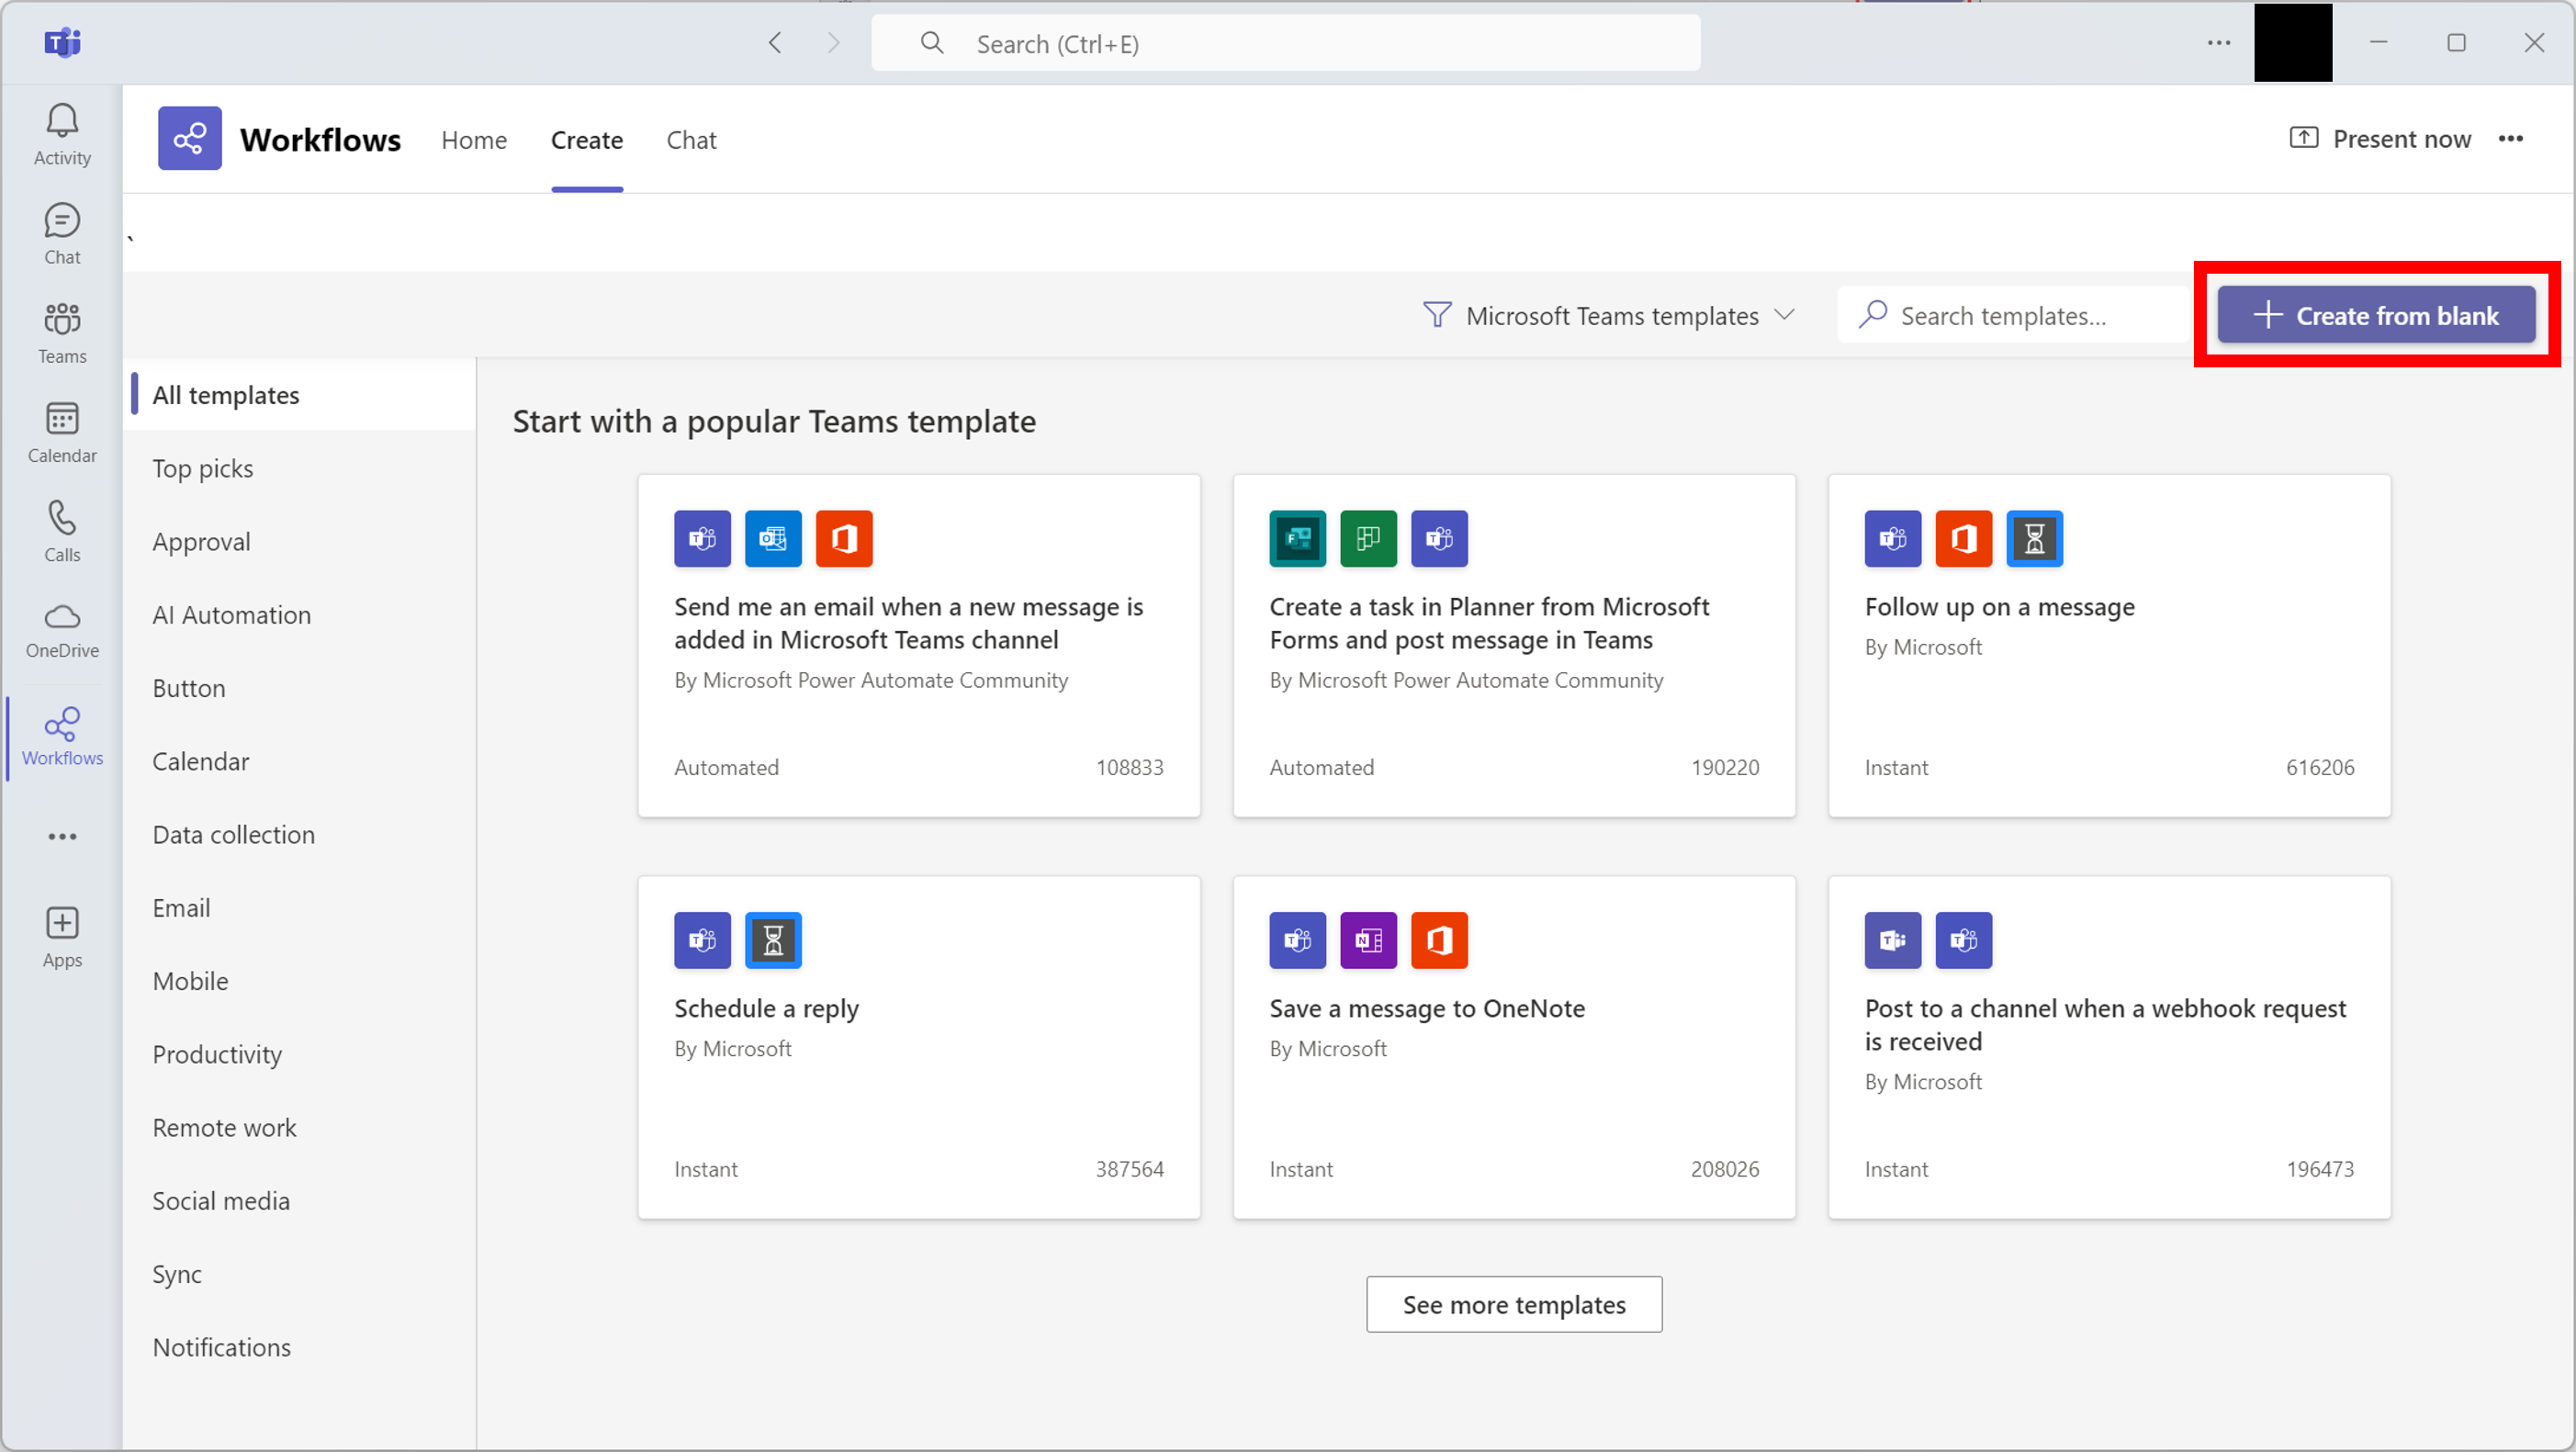The width and height of the screenshot is (2576, 1452).
Task: Click the Microsoft Teams logo
Action: [x=62, y=42]
